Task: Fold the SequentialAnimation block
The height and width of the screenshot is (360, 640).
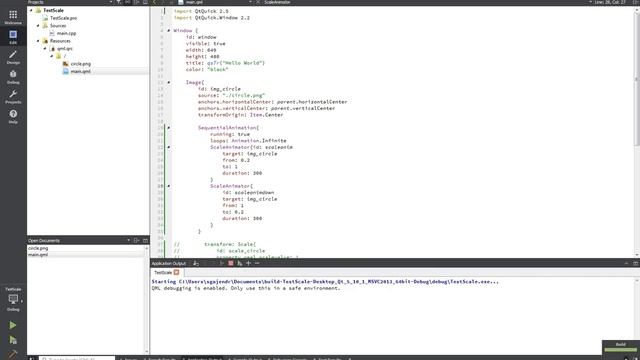Action: 169,128
